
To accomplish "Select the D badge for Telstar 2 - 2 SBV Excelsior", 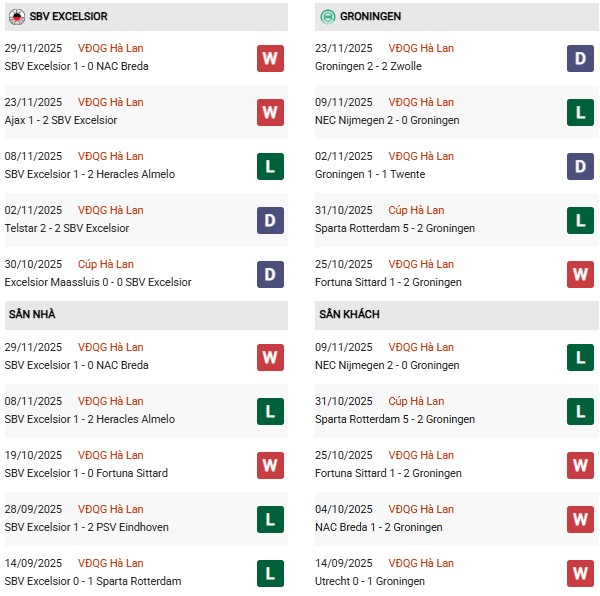I will click(x=270, y=220).
